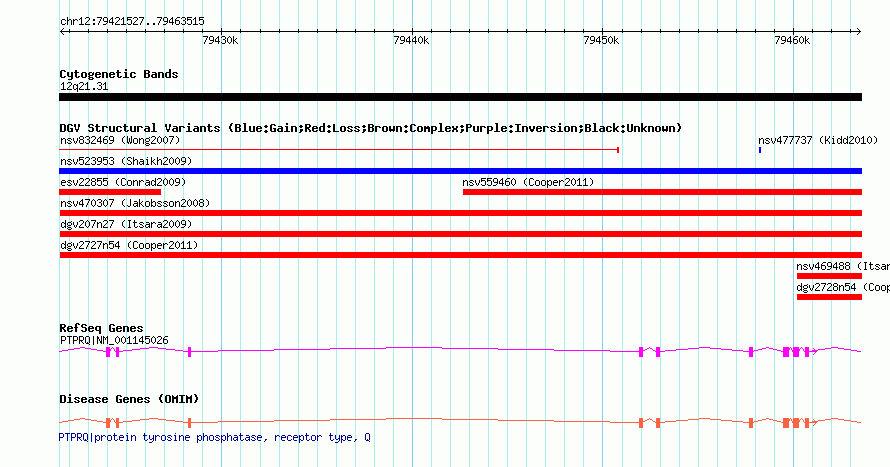Open the dgv2728n54 variant label

pyautogui.click(x=843, y=287)
